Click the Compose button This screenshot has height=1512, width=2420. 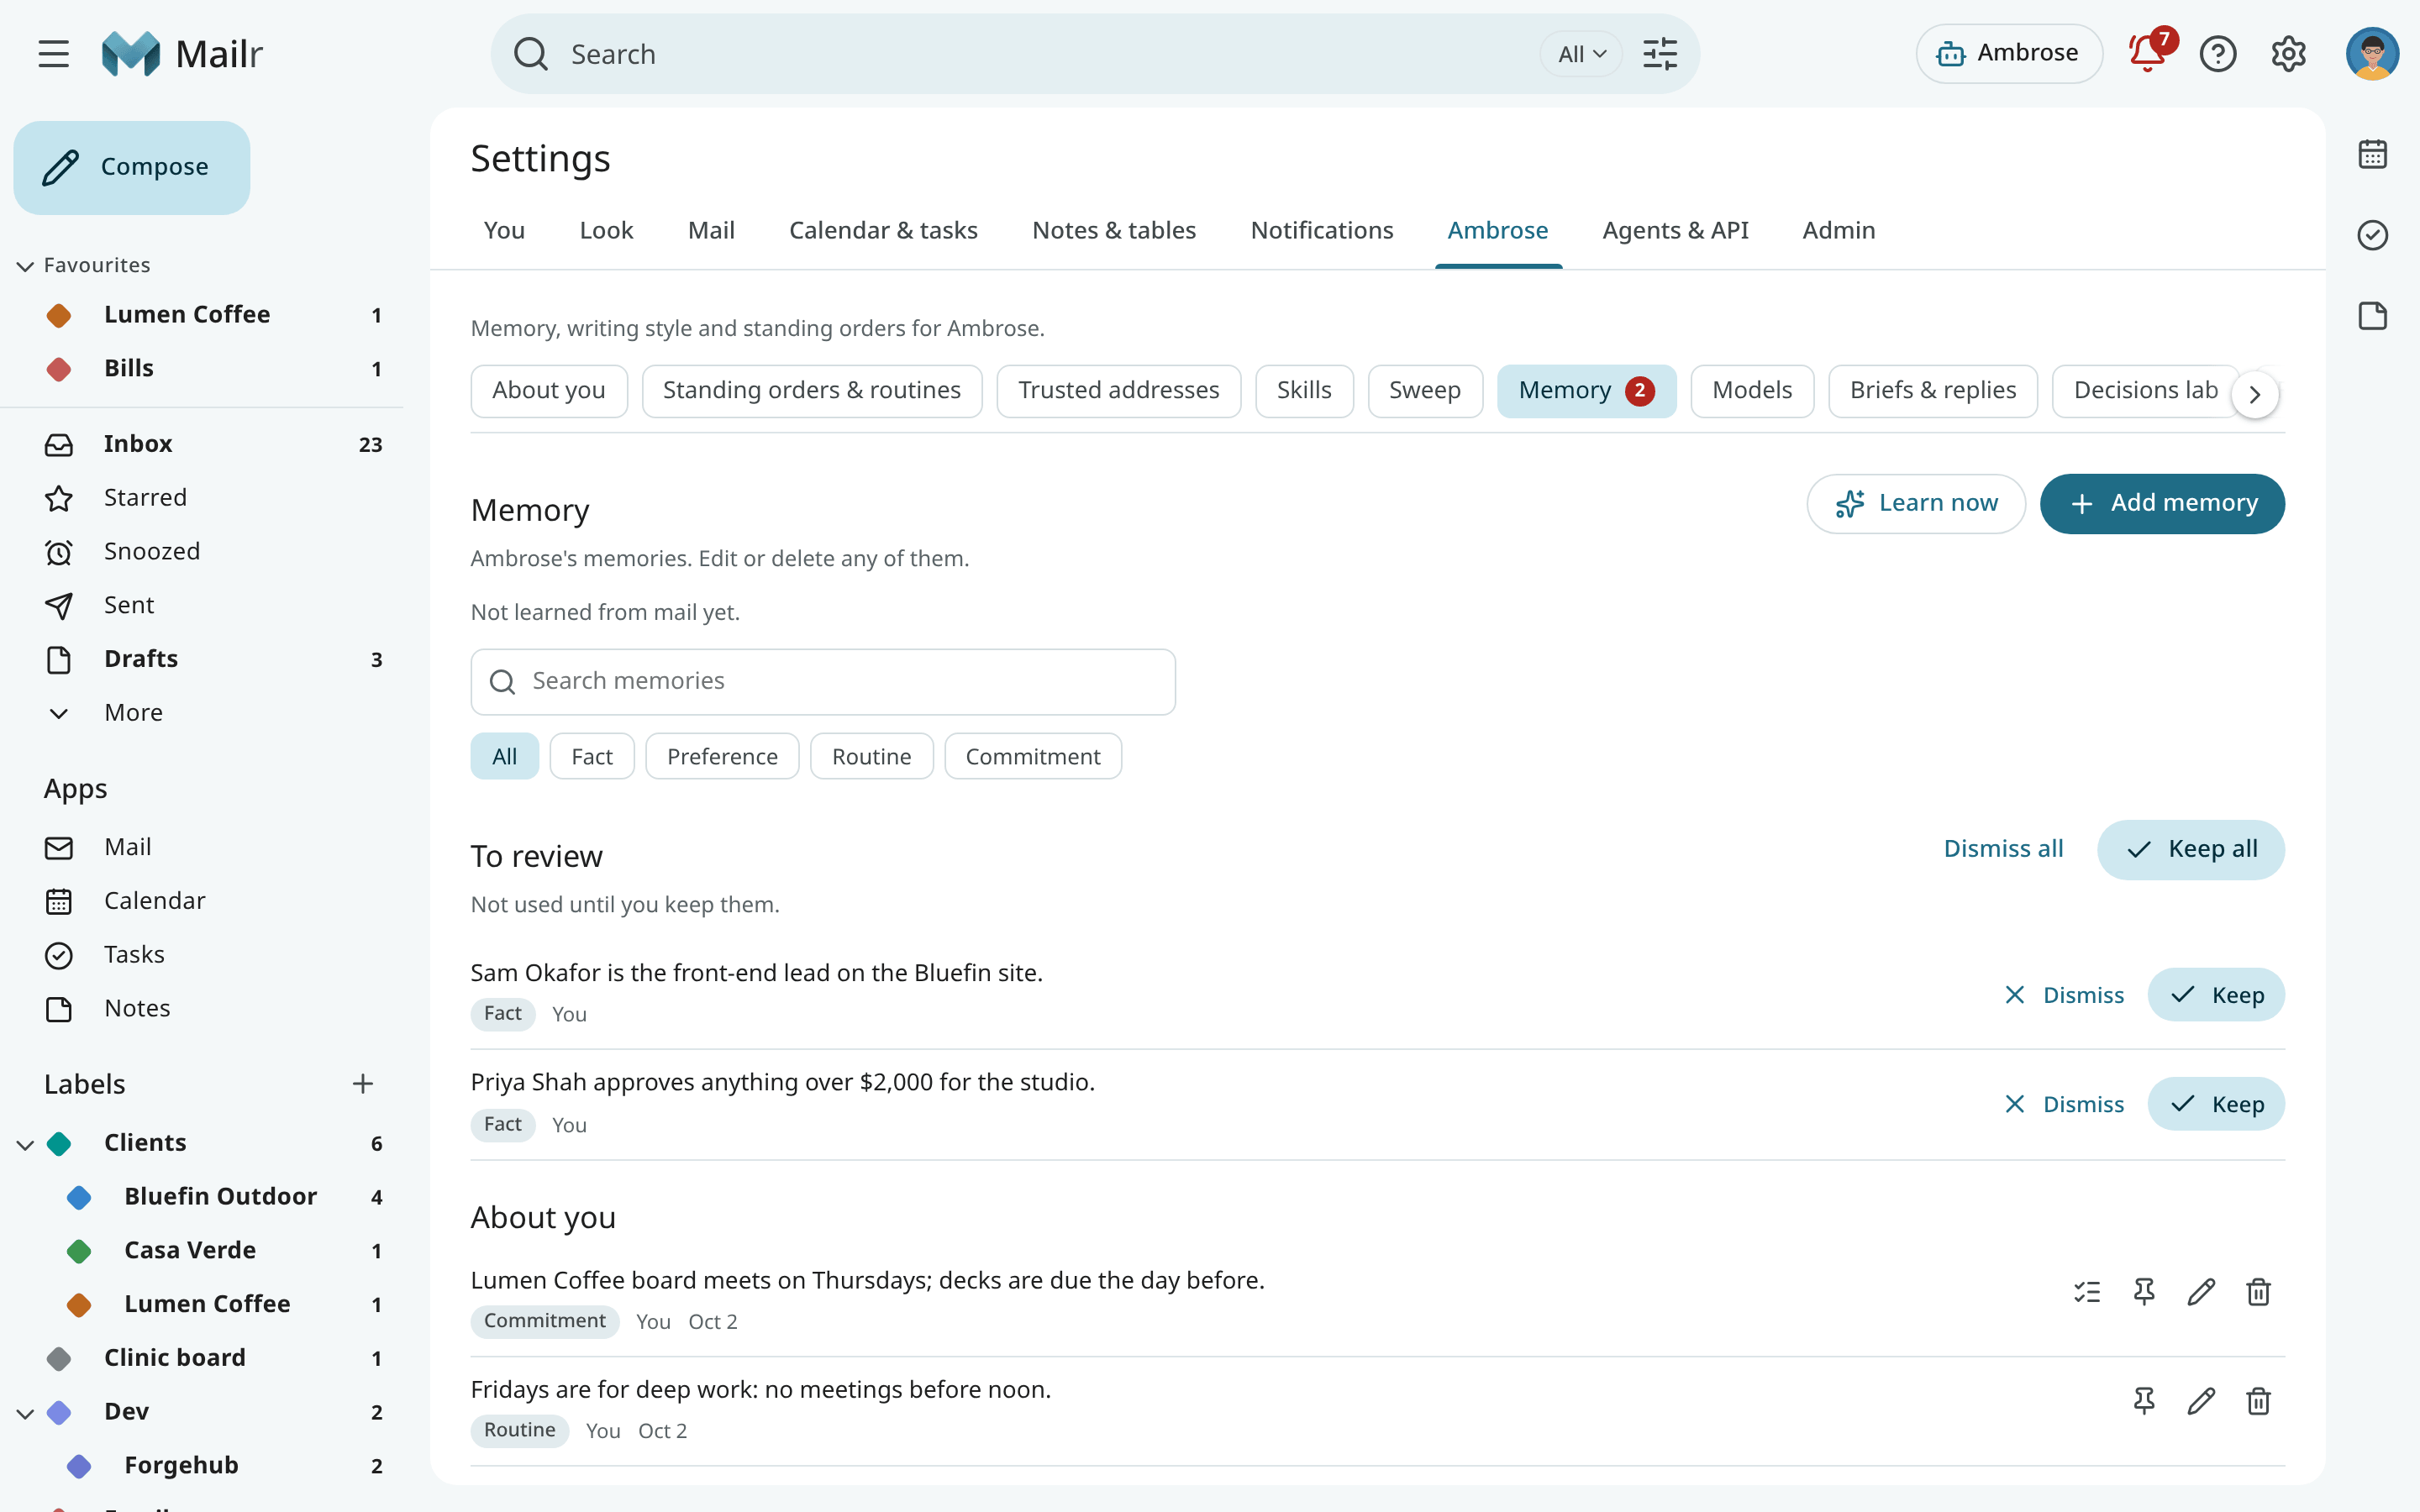pos(132,167)
